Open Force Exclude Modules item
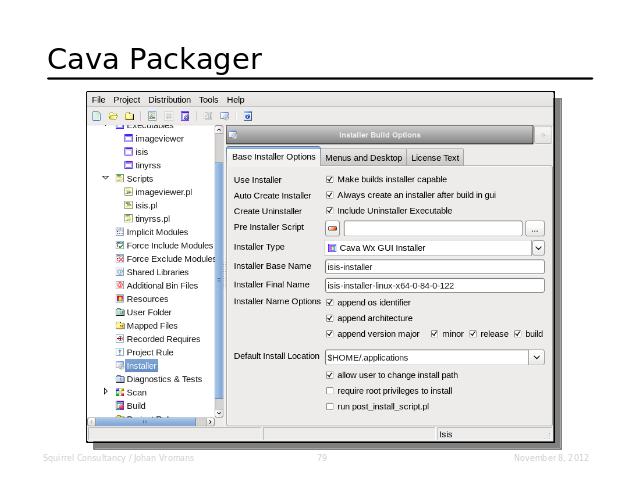 (171, 259)
